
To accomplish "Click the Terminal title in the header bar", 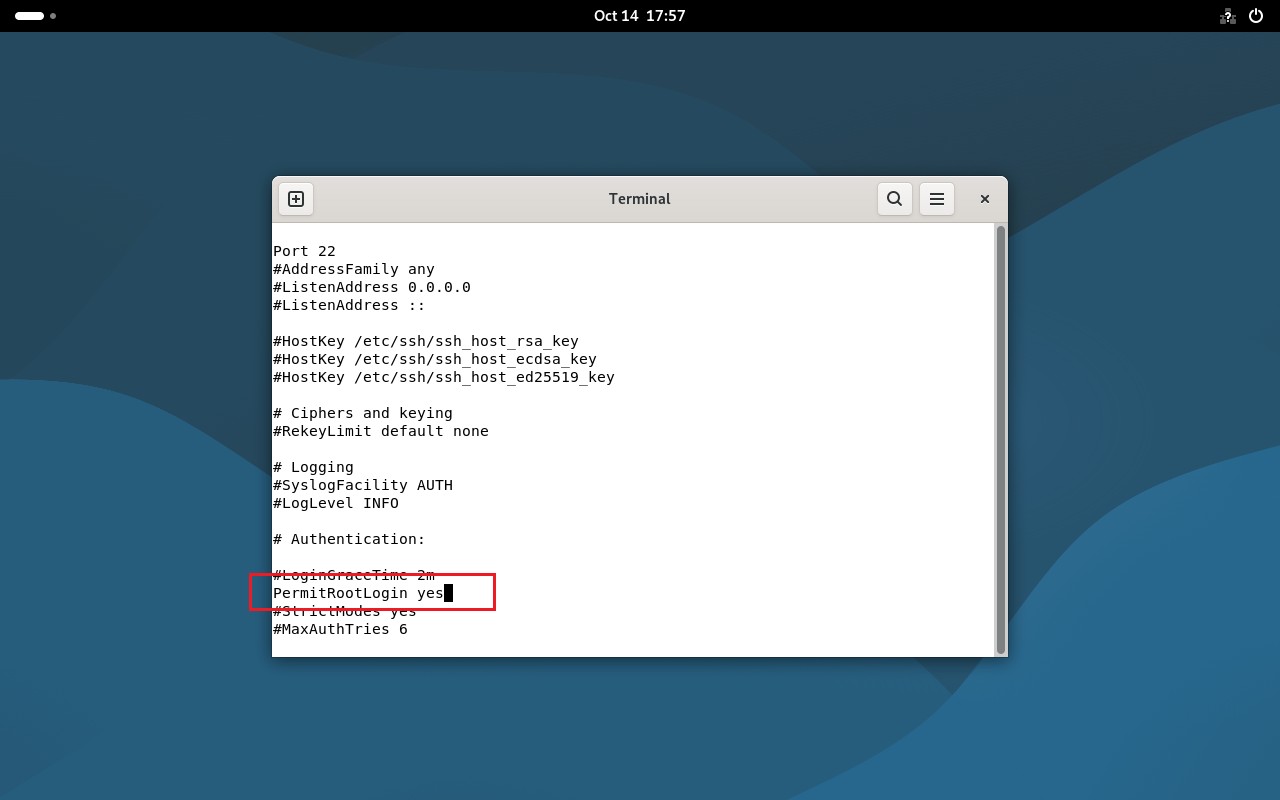I will (x=639, y=198).
